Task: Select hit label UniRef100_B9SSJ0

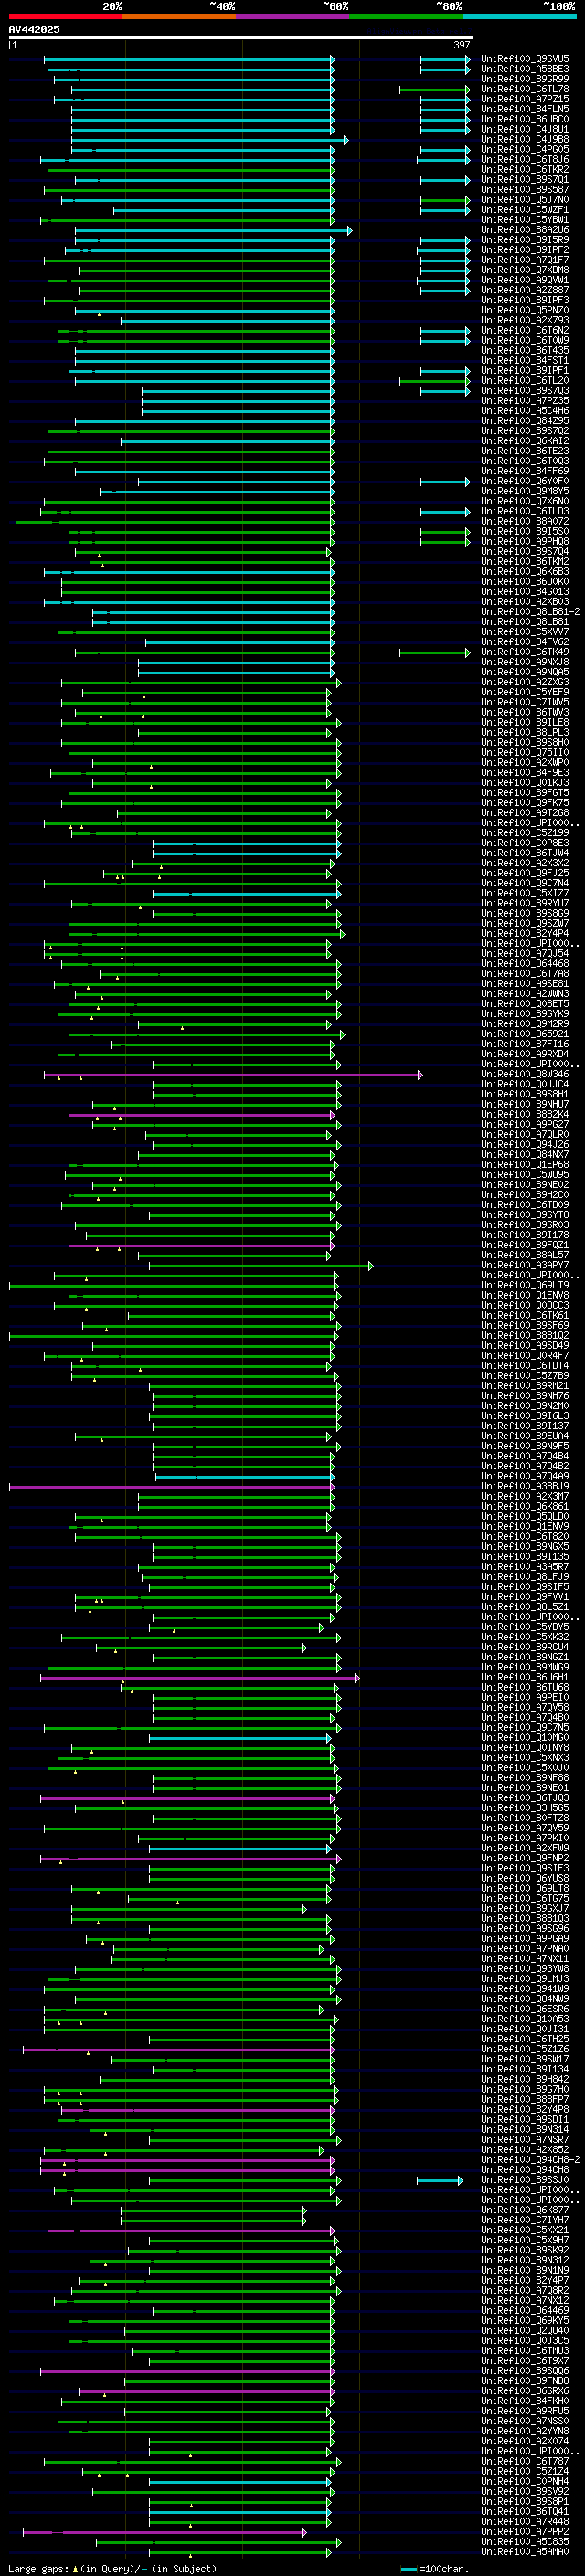Action: [x=525, y=2180]
